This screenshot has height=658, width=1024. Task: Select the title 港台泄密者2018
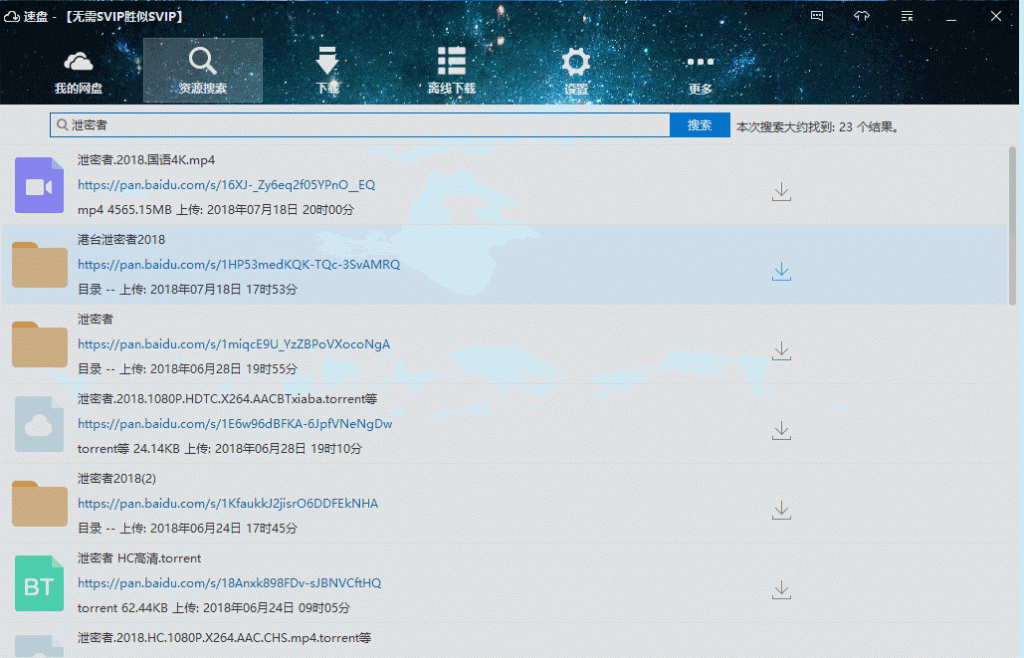tap(121, 240)
